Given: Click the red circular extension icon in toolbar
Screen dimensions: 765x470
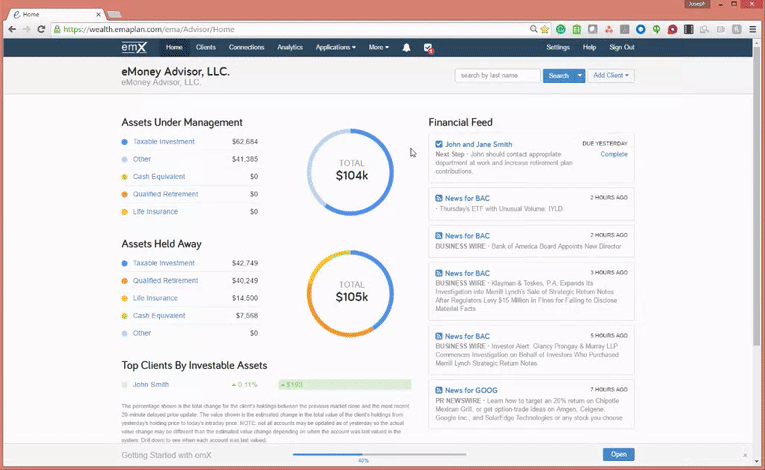Looking at the screenshot, I should coord(672,29).
